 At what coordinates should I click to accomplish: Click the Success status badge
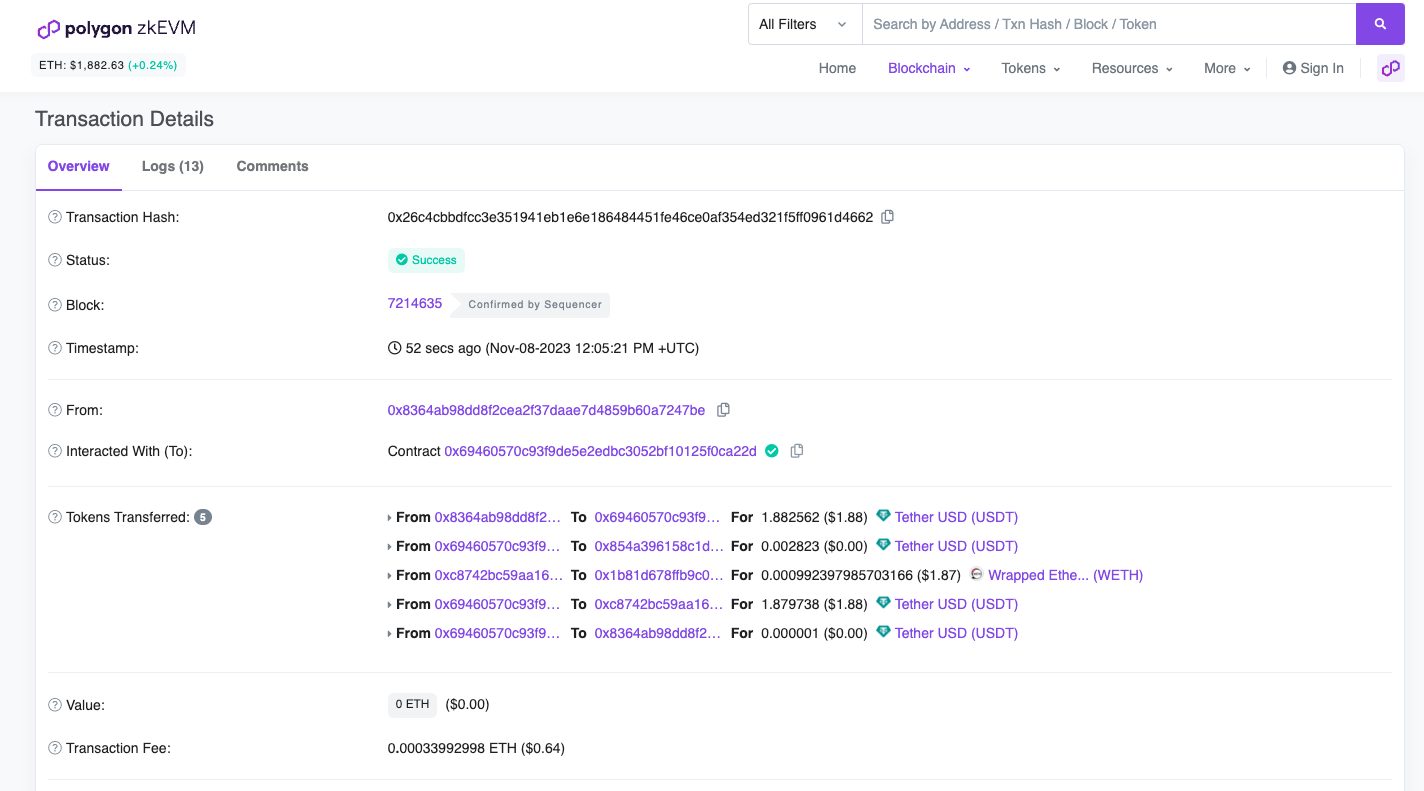point(426,260)
